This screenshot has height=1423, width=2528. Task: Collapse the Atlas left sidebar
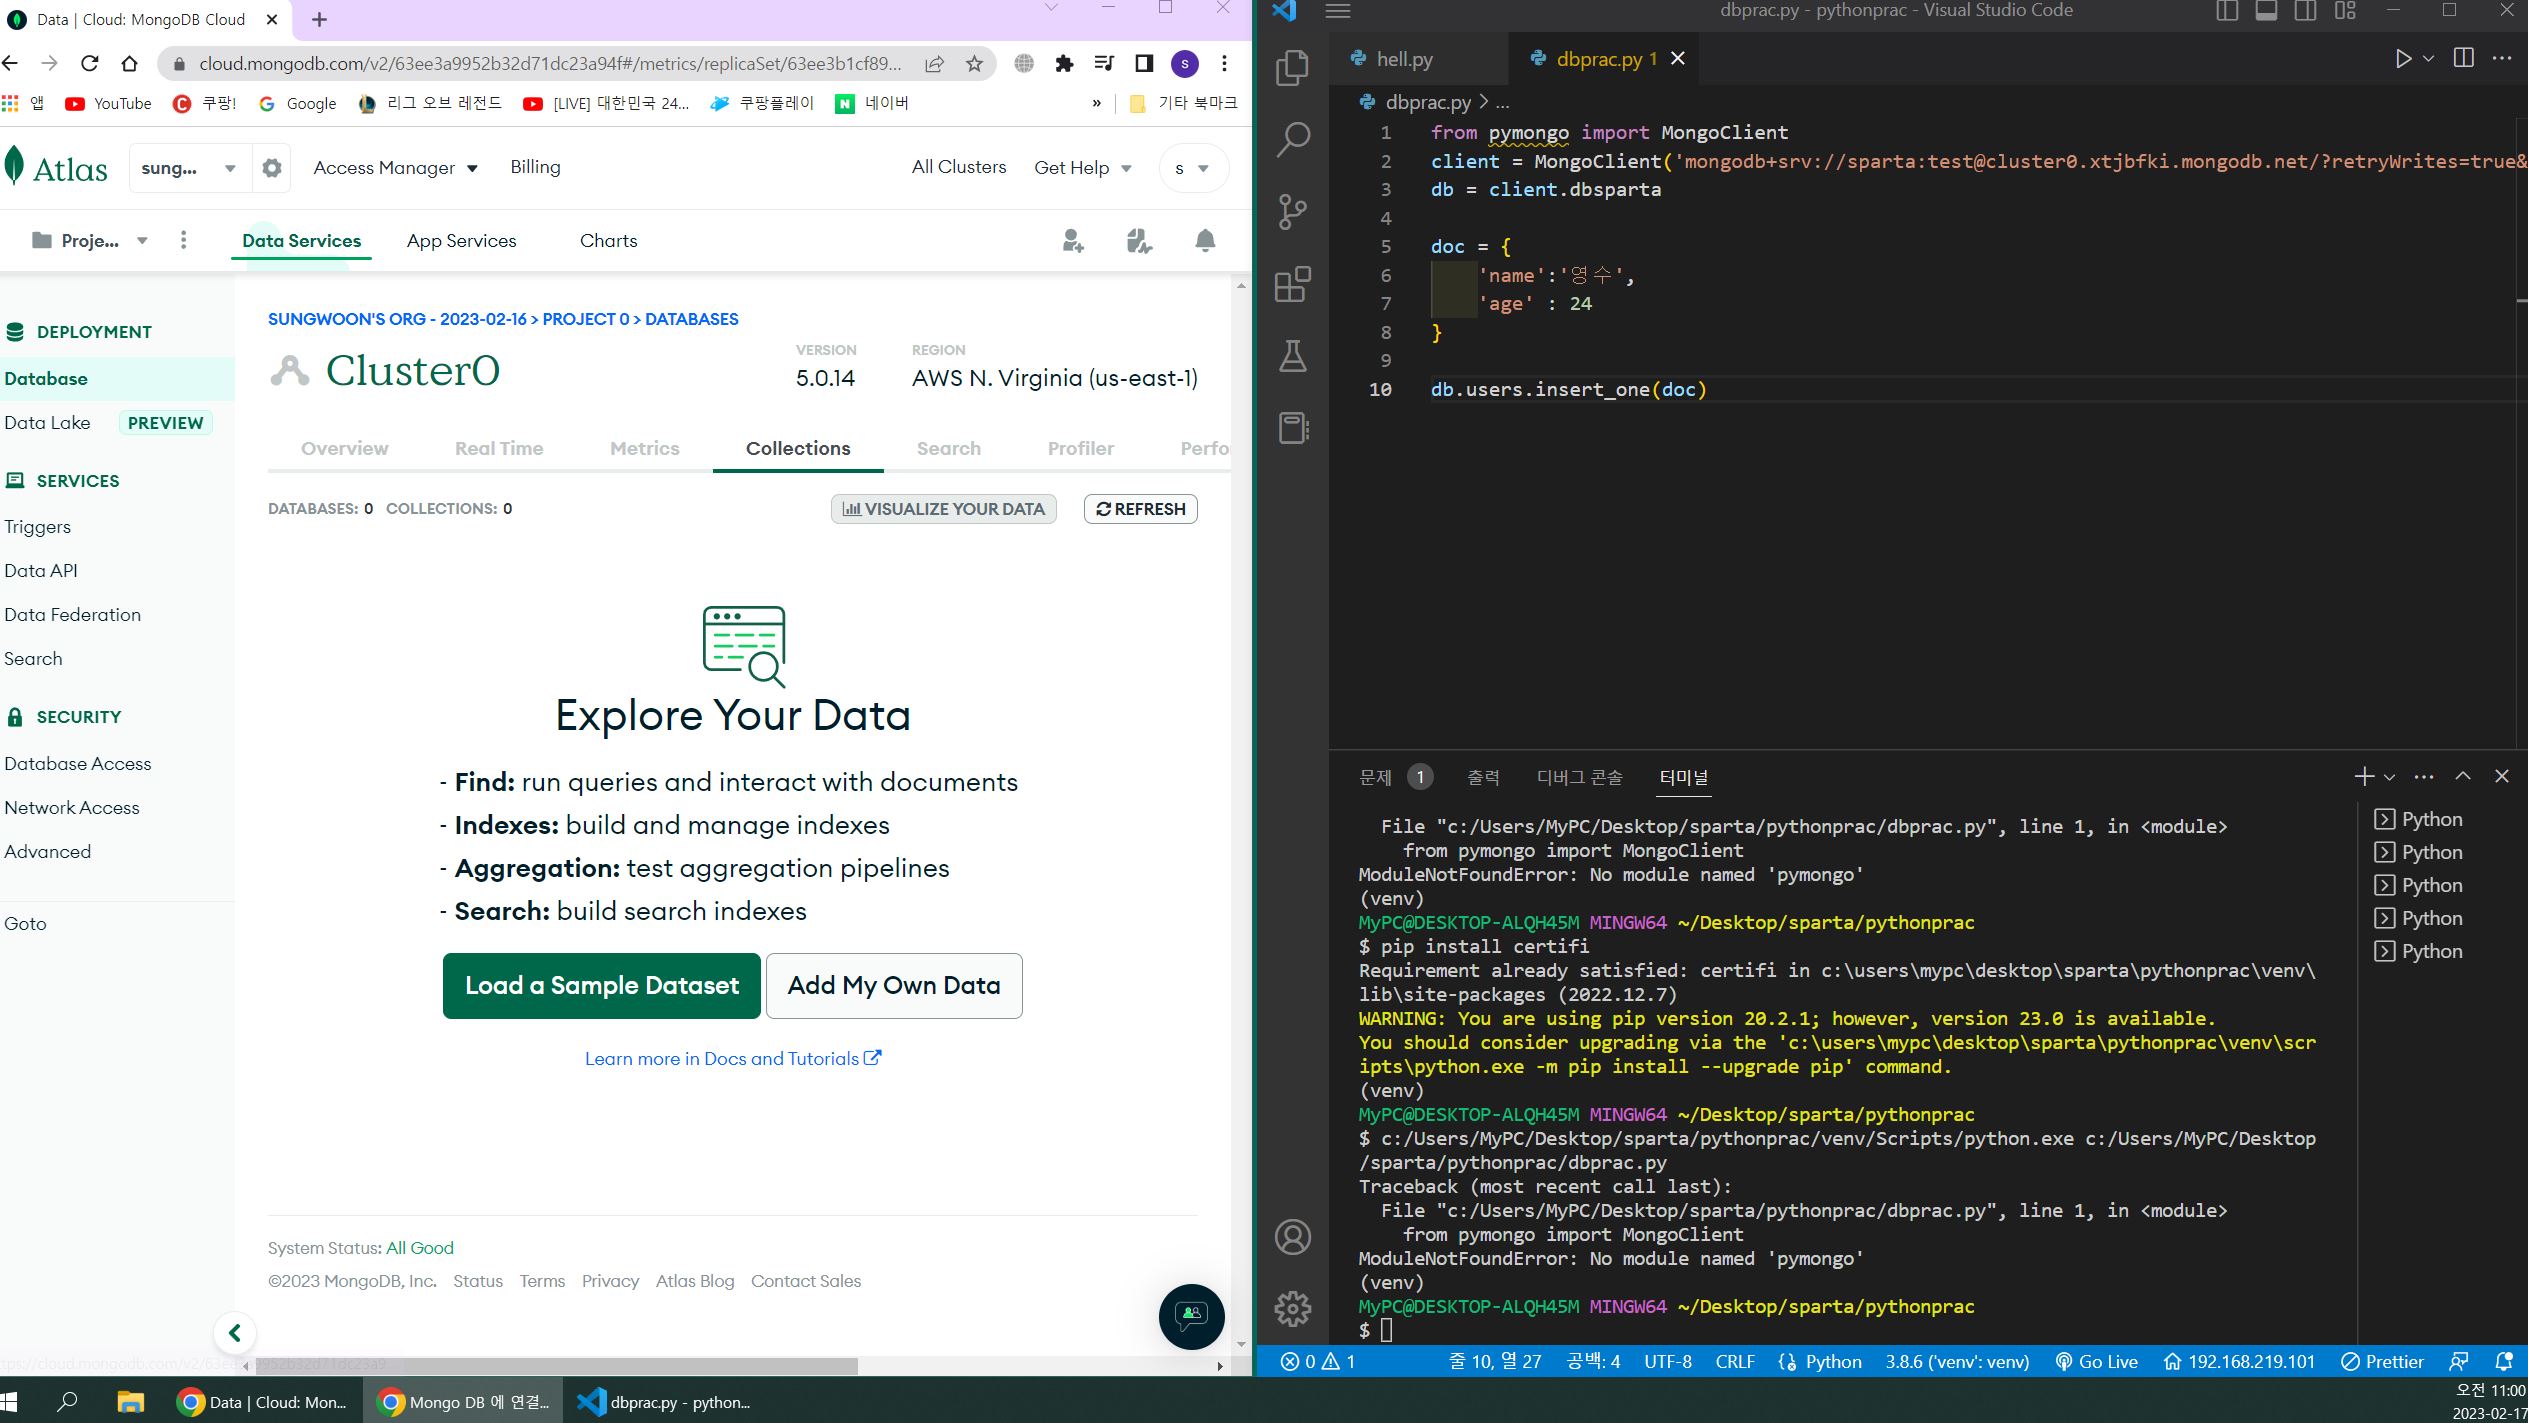235,1332
